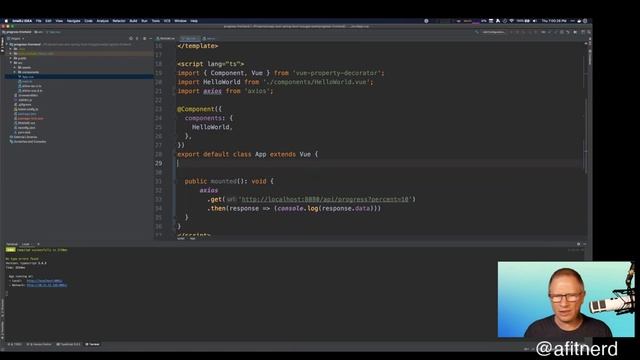Expand External Libraries node
This screenshot has width=640, height=360.
(23, 137)
